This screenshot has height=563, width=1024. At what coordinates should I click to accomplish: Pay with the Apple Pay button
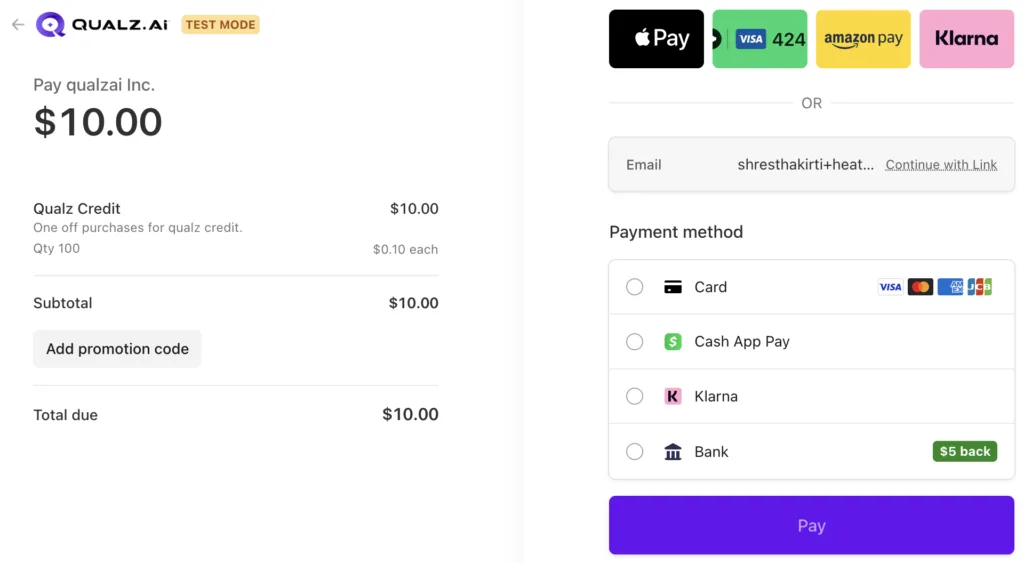(x=656, y=39)
